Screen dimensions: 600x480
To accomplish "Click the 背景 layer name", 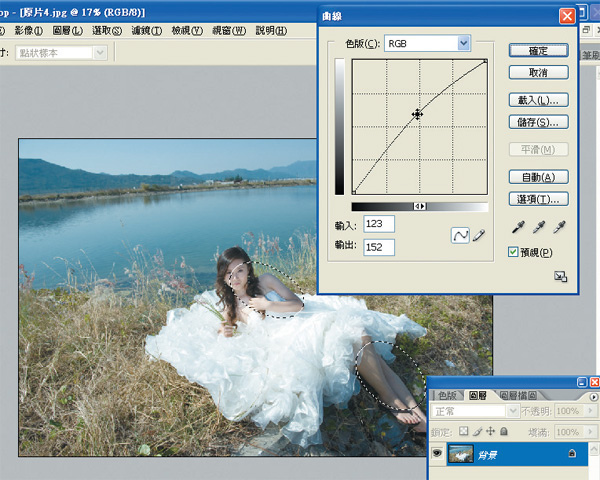I will tap(487, 455).
